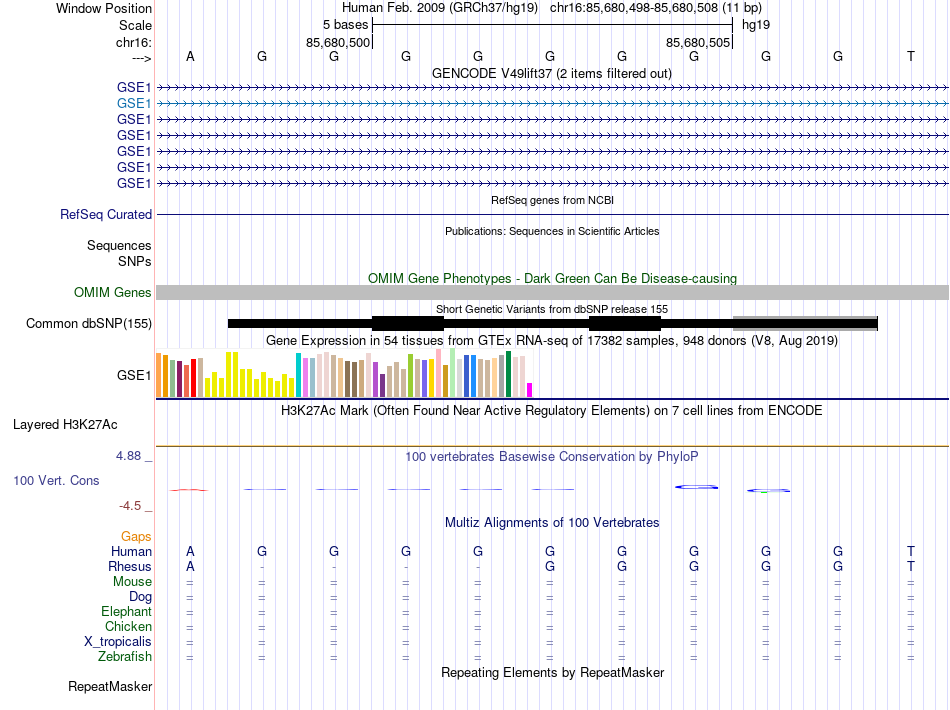Viewport: 950px width, 710px height.
Task: Click the SNPs label under Publications
Action: coord(135,261)
